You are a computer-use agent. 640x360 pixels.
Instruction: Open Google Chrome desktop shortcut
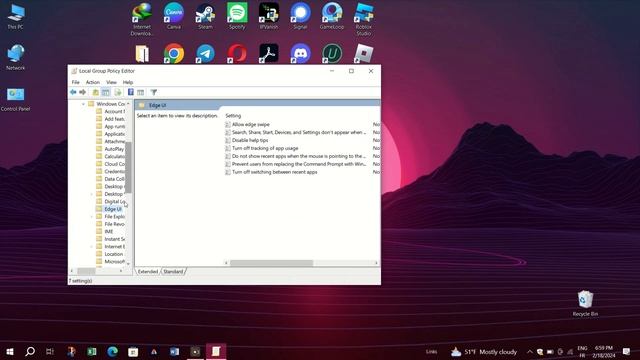[174, 53]
